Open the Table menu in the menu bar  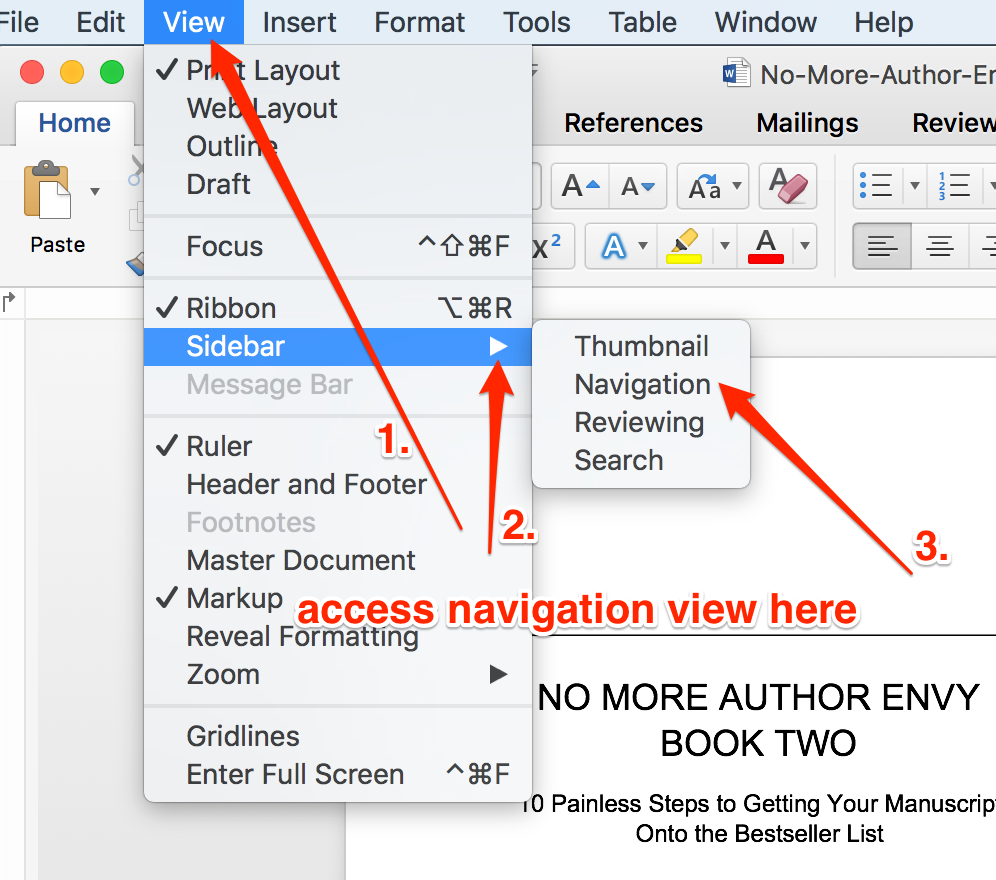coord(641,22)
